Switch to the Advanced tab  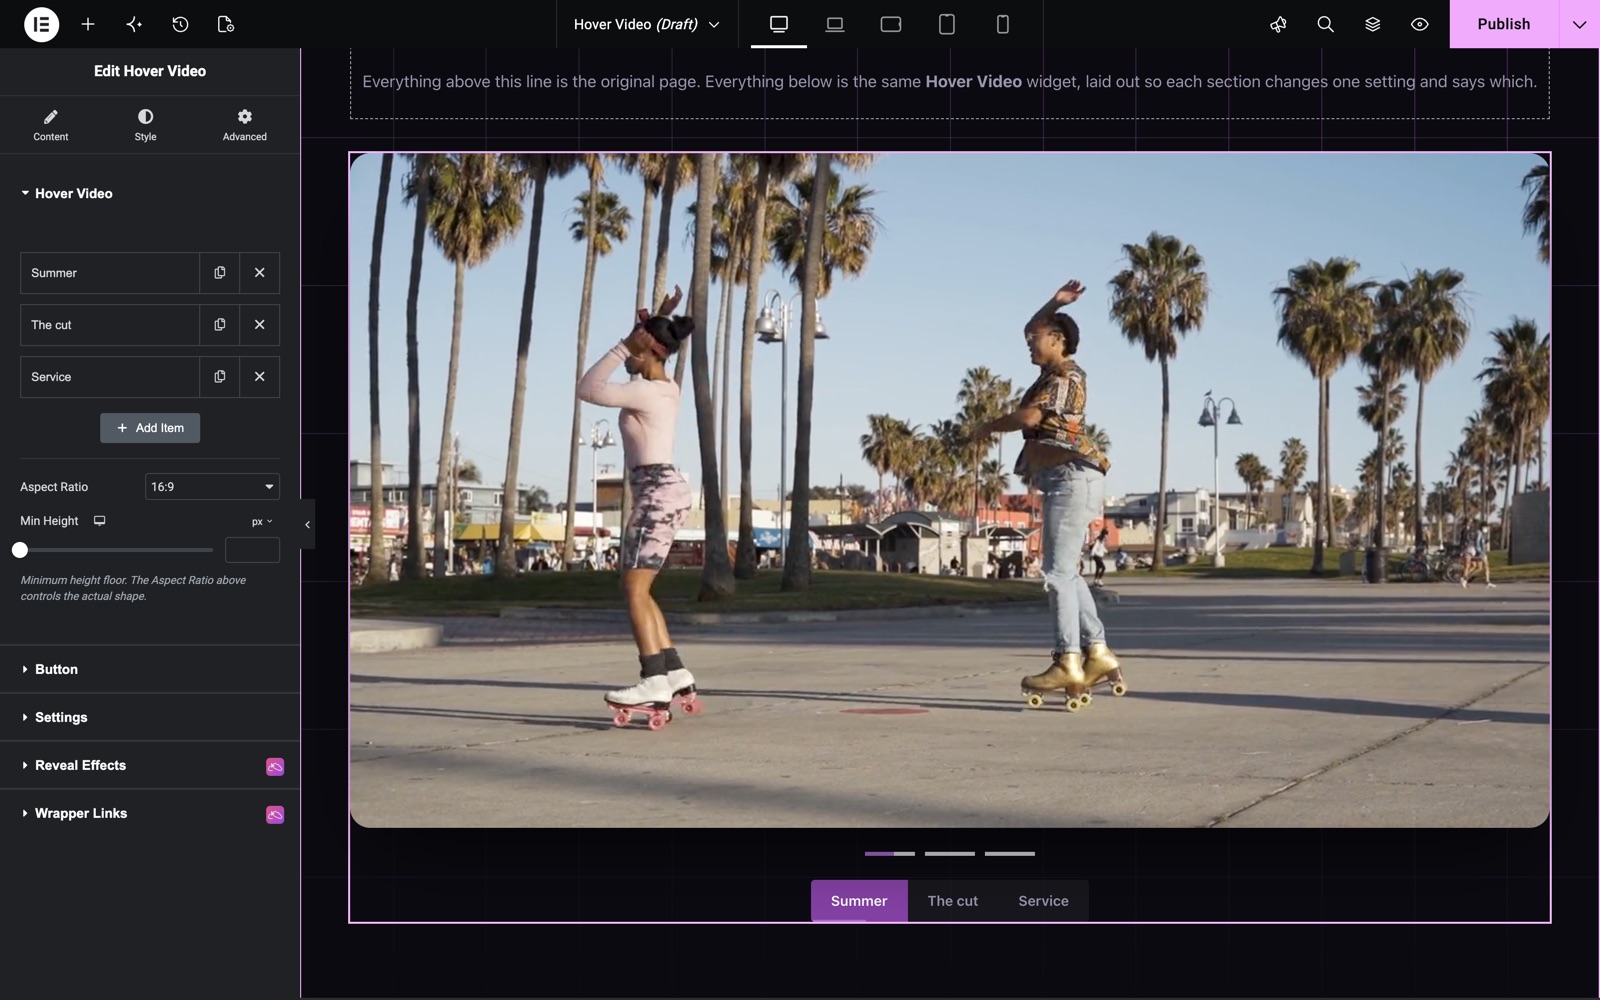coord(245,125)
